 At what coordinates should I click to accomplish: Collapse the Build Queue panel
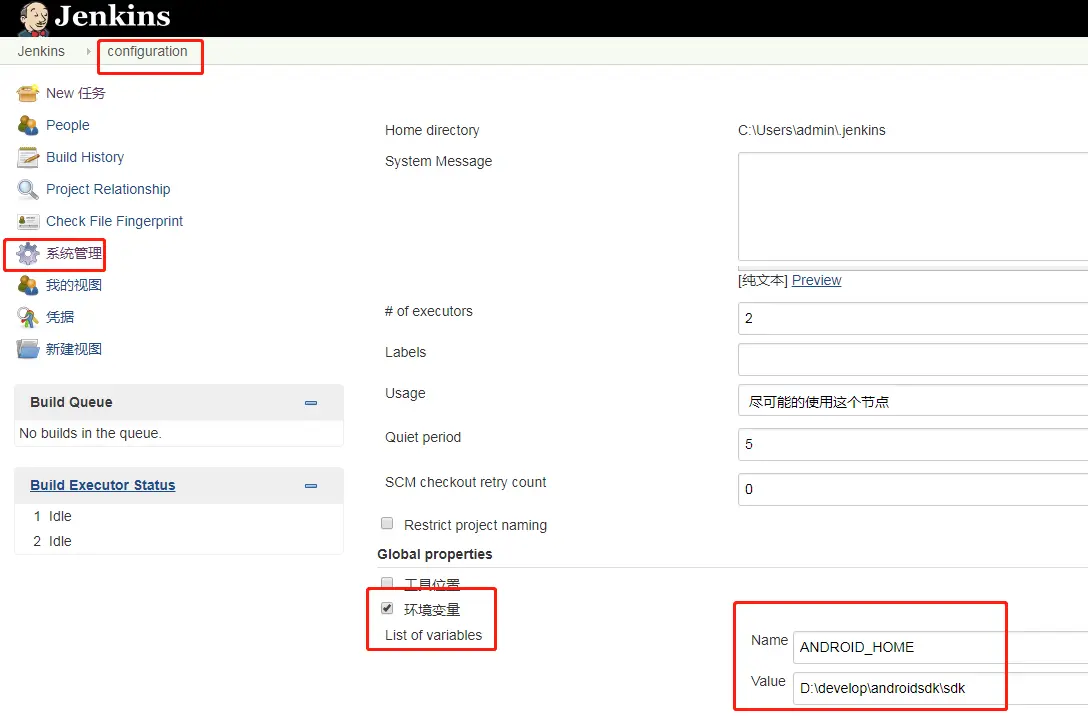311,403
